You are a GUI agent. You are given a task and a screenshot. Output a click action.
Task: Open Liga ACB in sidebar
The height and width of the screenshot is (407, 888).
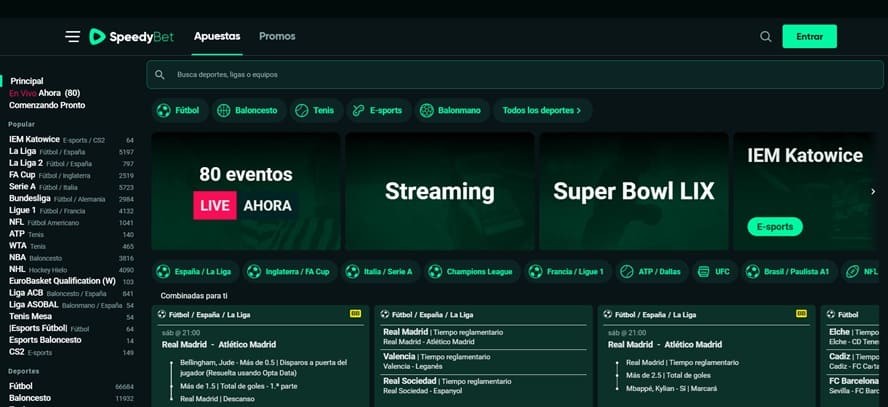[x=71, y=293]
